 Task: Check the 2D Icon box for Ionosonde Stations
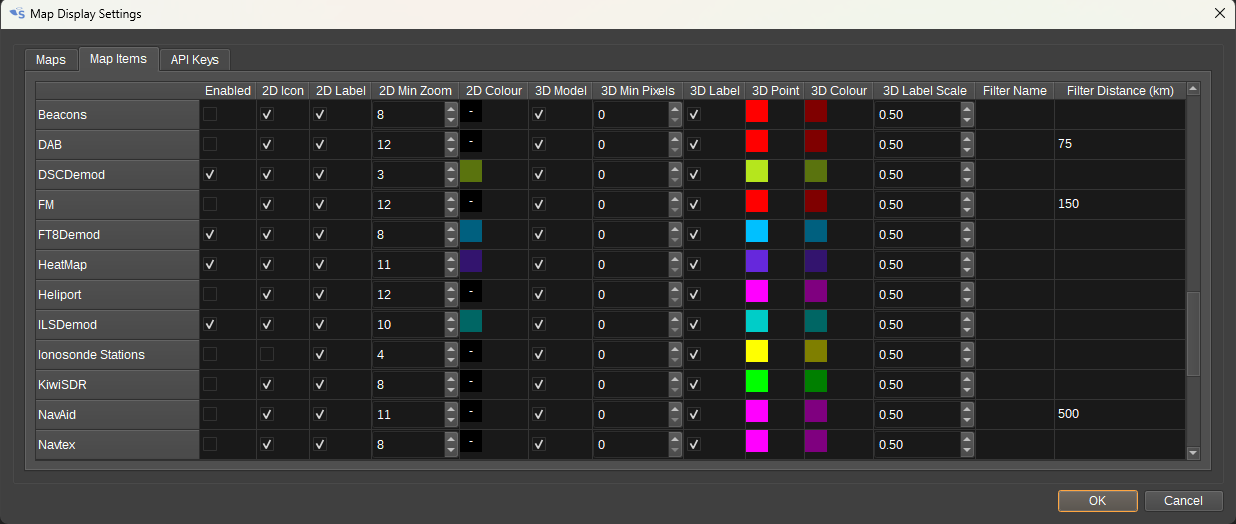click(267, 355)
